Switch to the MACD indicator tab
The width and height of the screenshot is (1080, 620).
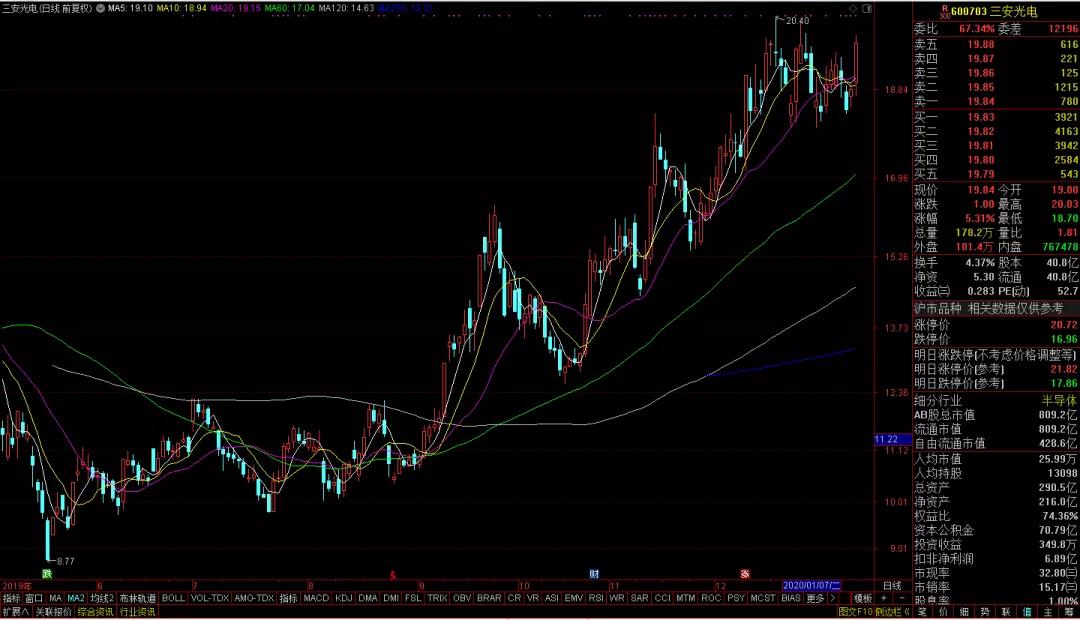[x=316, y=598]
